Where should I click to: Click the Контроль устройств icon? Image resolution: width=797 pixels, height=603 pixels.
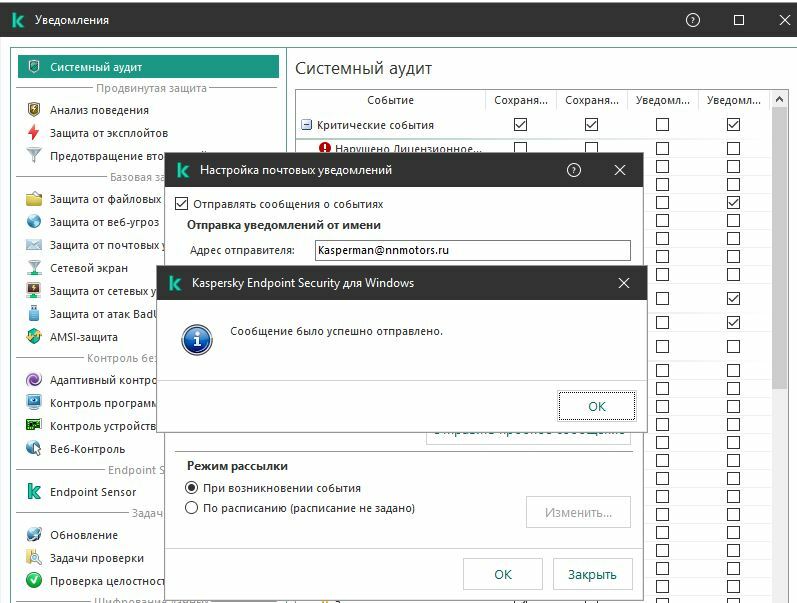coord(34,425)
